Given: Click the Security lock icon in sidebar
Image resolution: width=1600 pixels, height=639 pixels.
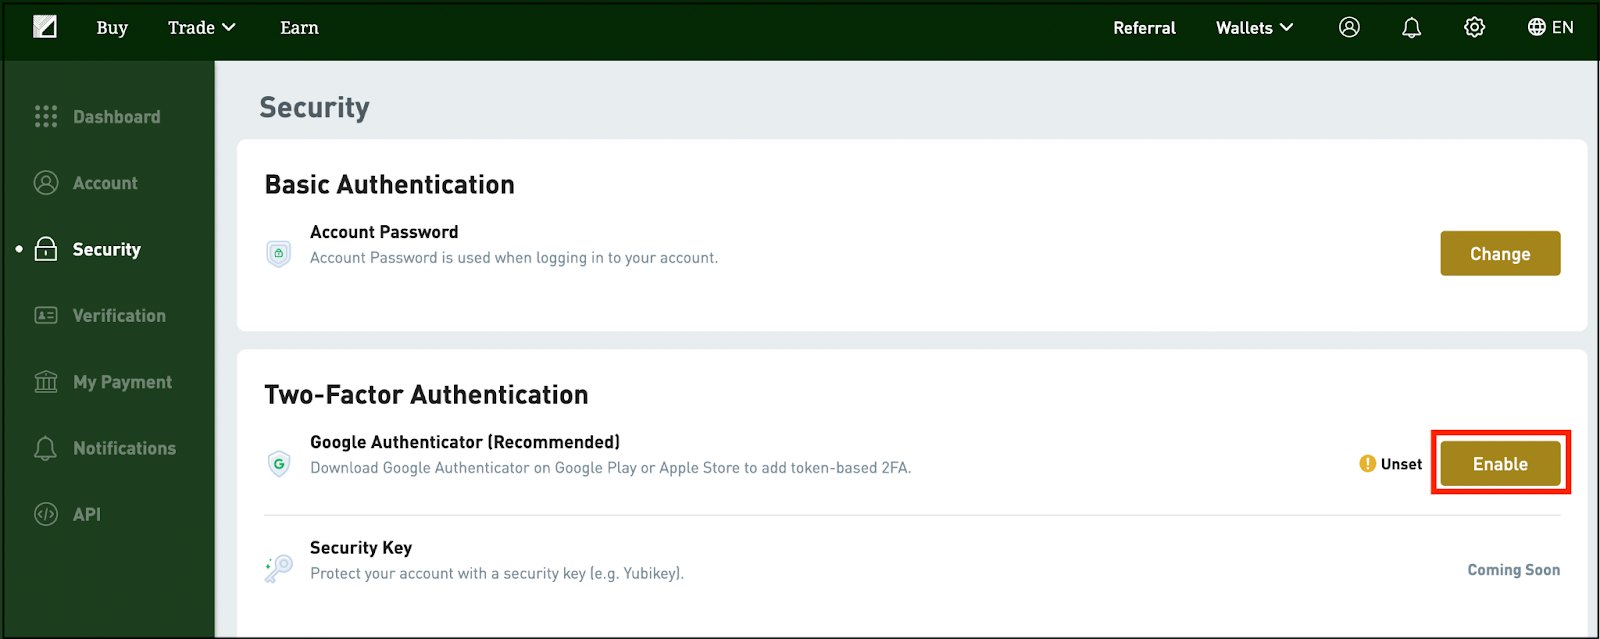Looking at the screenshot, I should click(46, 249).
